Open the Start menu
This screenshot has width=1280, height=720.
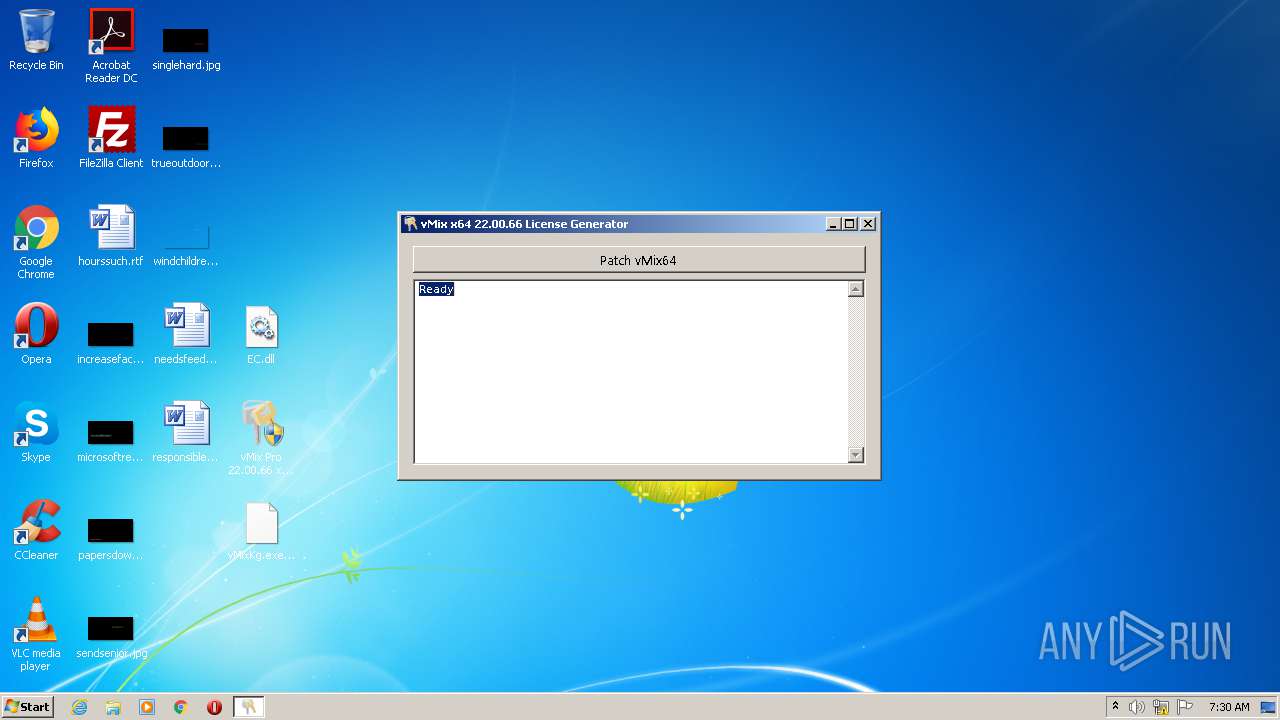click(x=27, y=706)
